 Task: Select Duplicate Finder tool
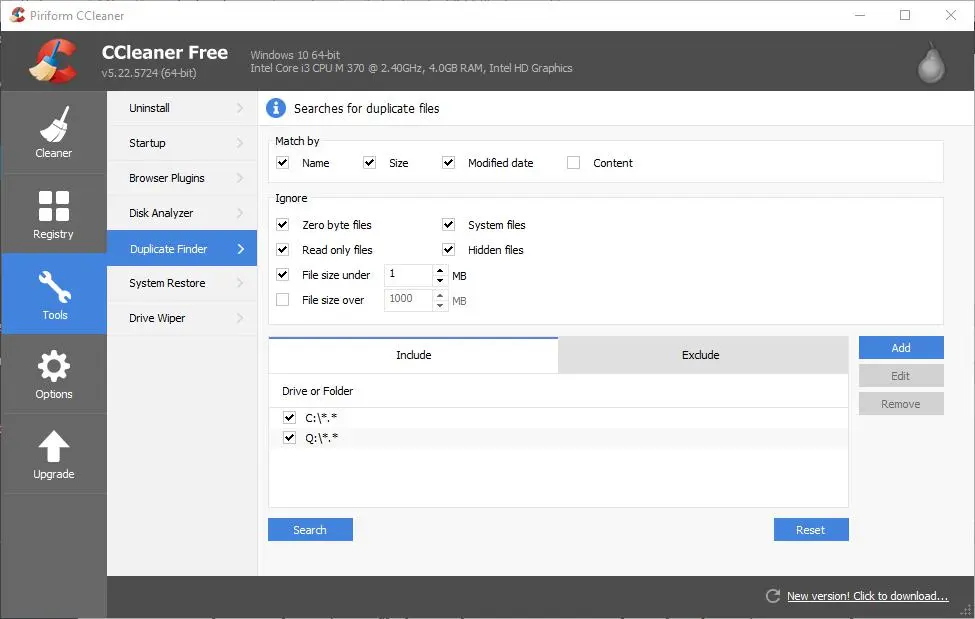tap(182, 248)
